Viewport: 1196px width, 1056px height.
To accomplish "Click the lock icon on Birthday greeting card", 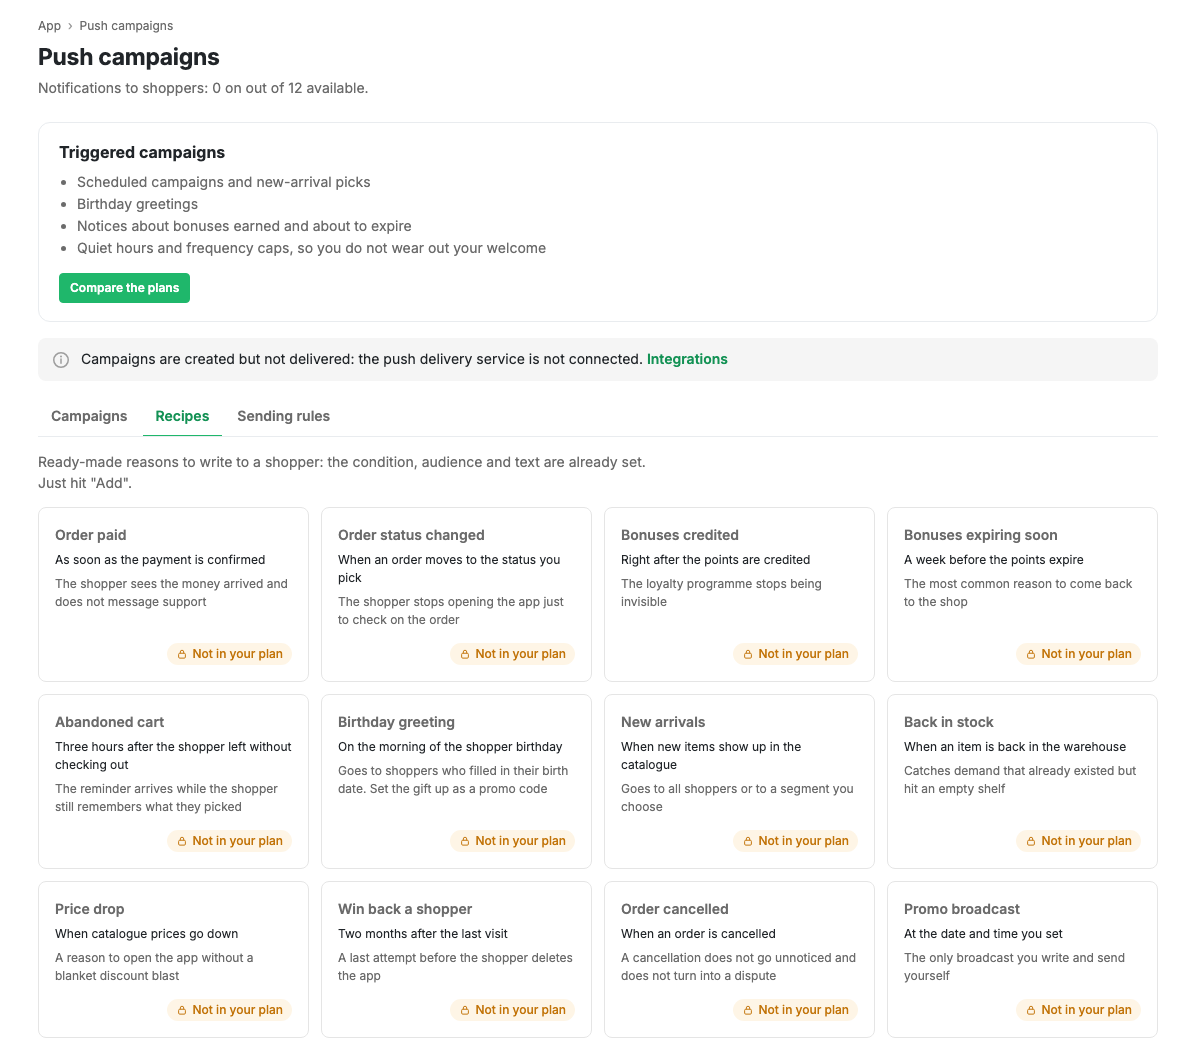I will (465, 842).
